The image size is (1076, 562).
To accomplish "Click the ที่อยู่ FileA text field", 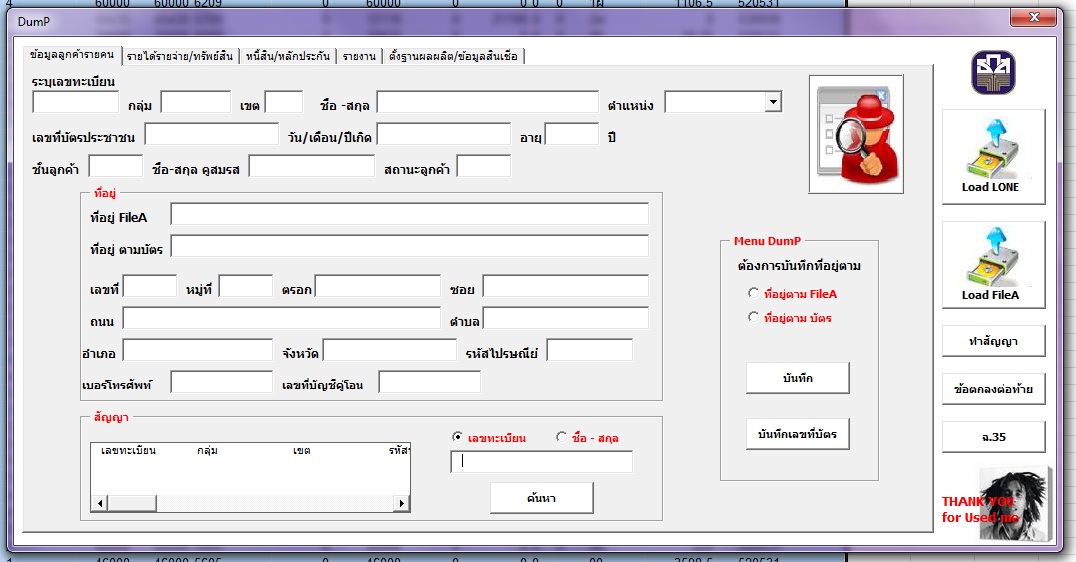I will point(409,214).
